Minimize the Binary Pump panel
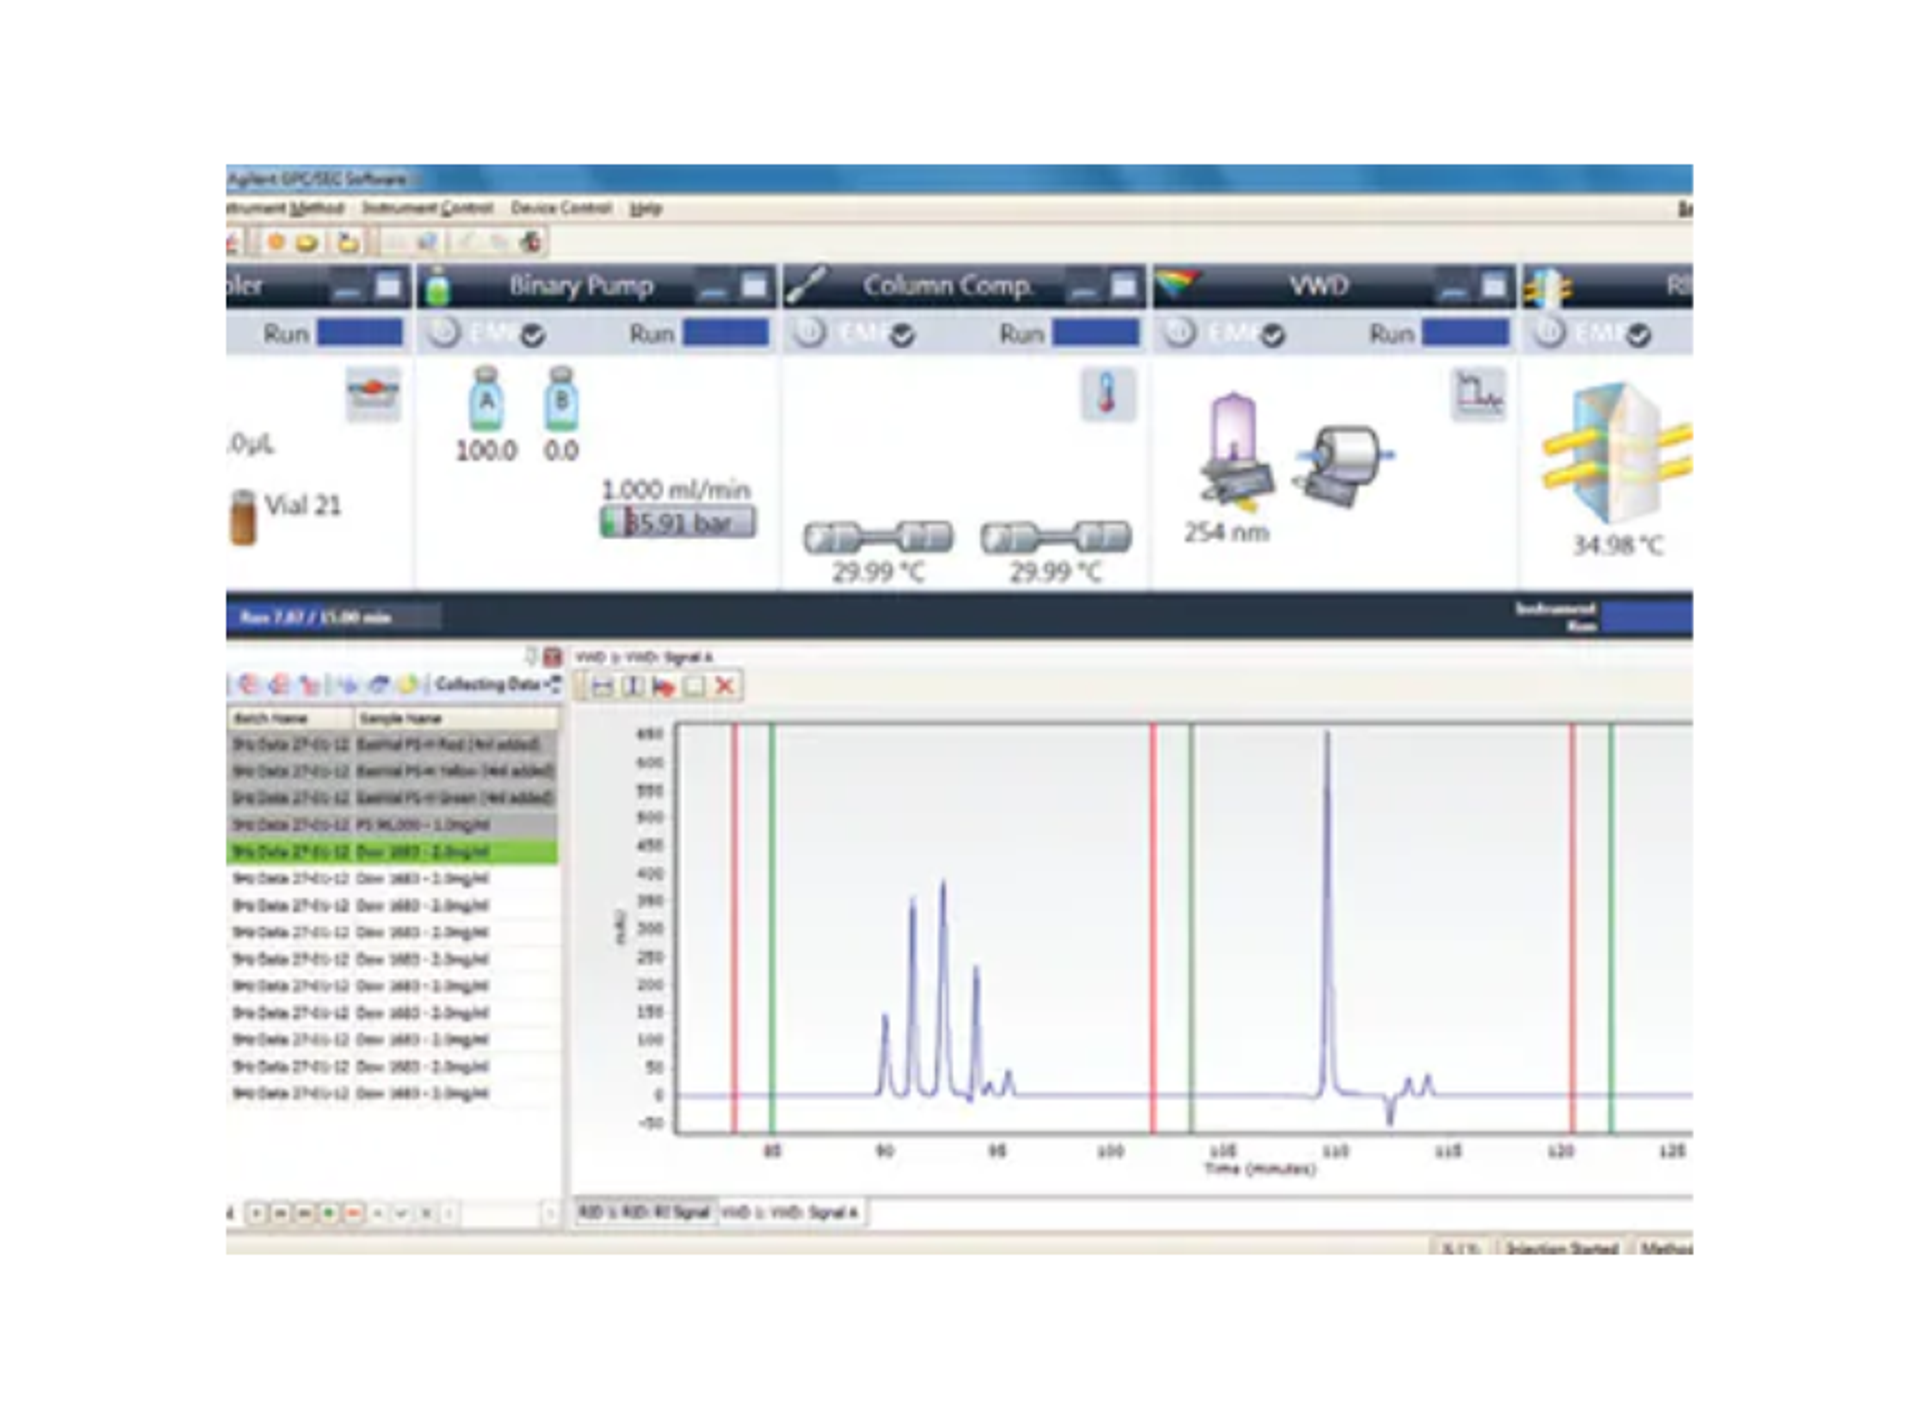This screenshot has height=1418, width=1920. (x=714, y=289)
